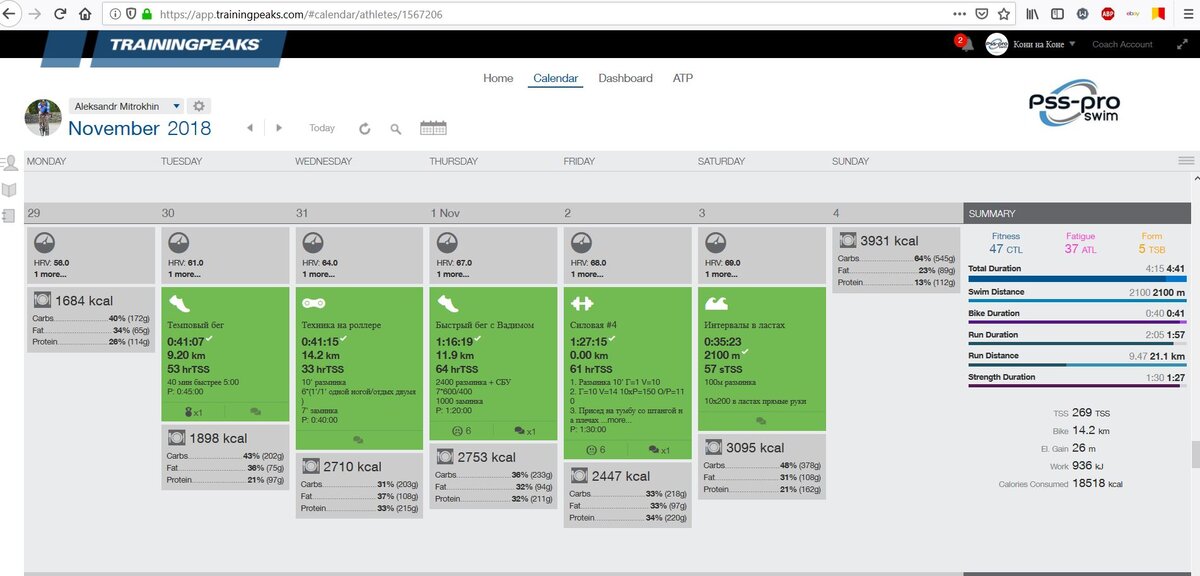Open workout library book icon in left sidebar
Viewport: 1200px width, 576px height.
point(10,189)
